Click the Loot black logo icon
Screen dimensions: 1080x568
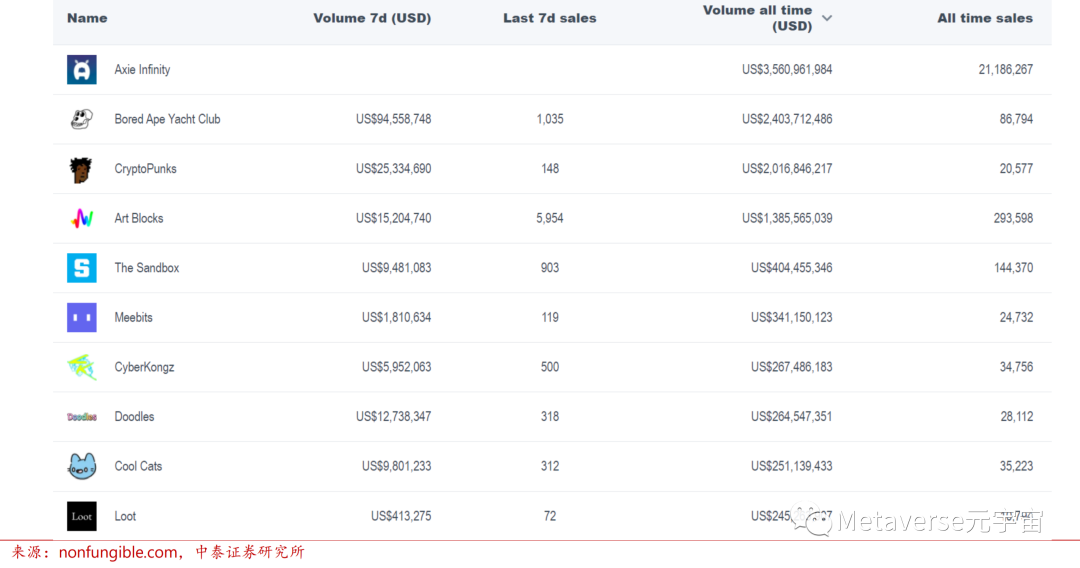click(81, 516)
